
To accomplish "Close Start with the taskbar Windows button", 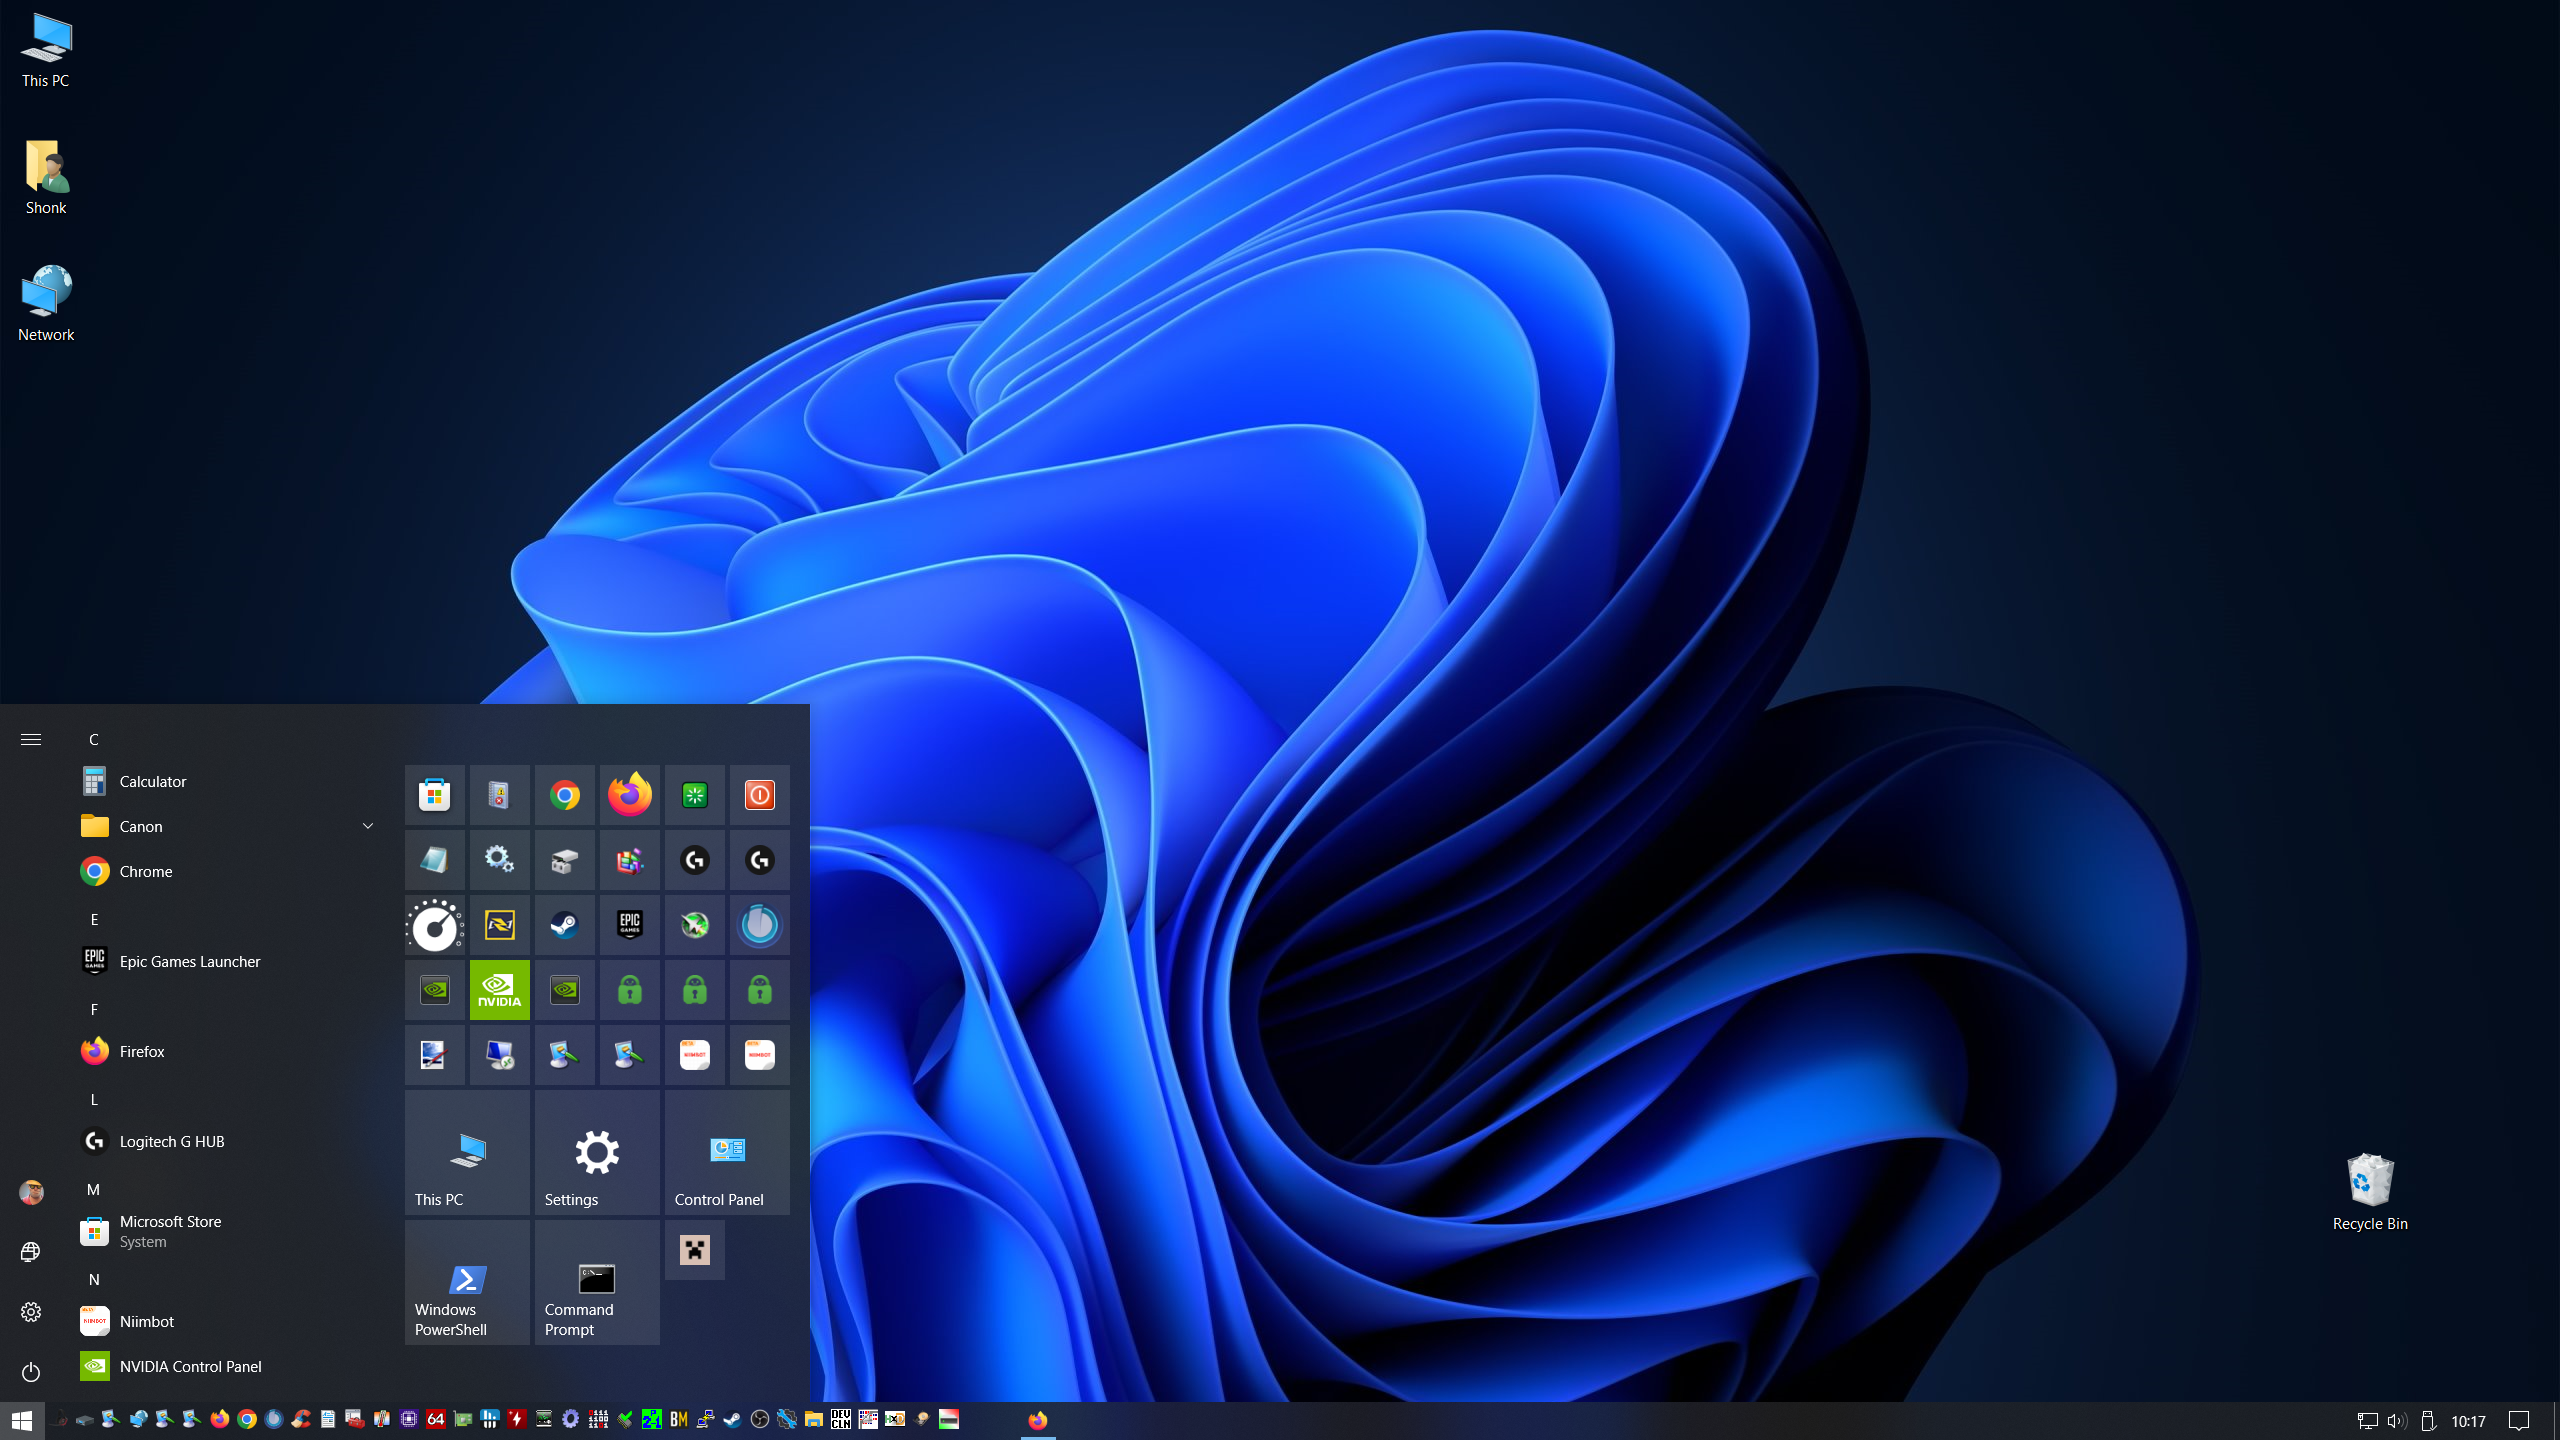I will tap(22, 1420).
